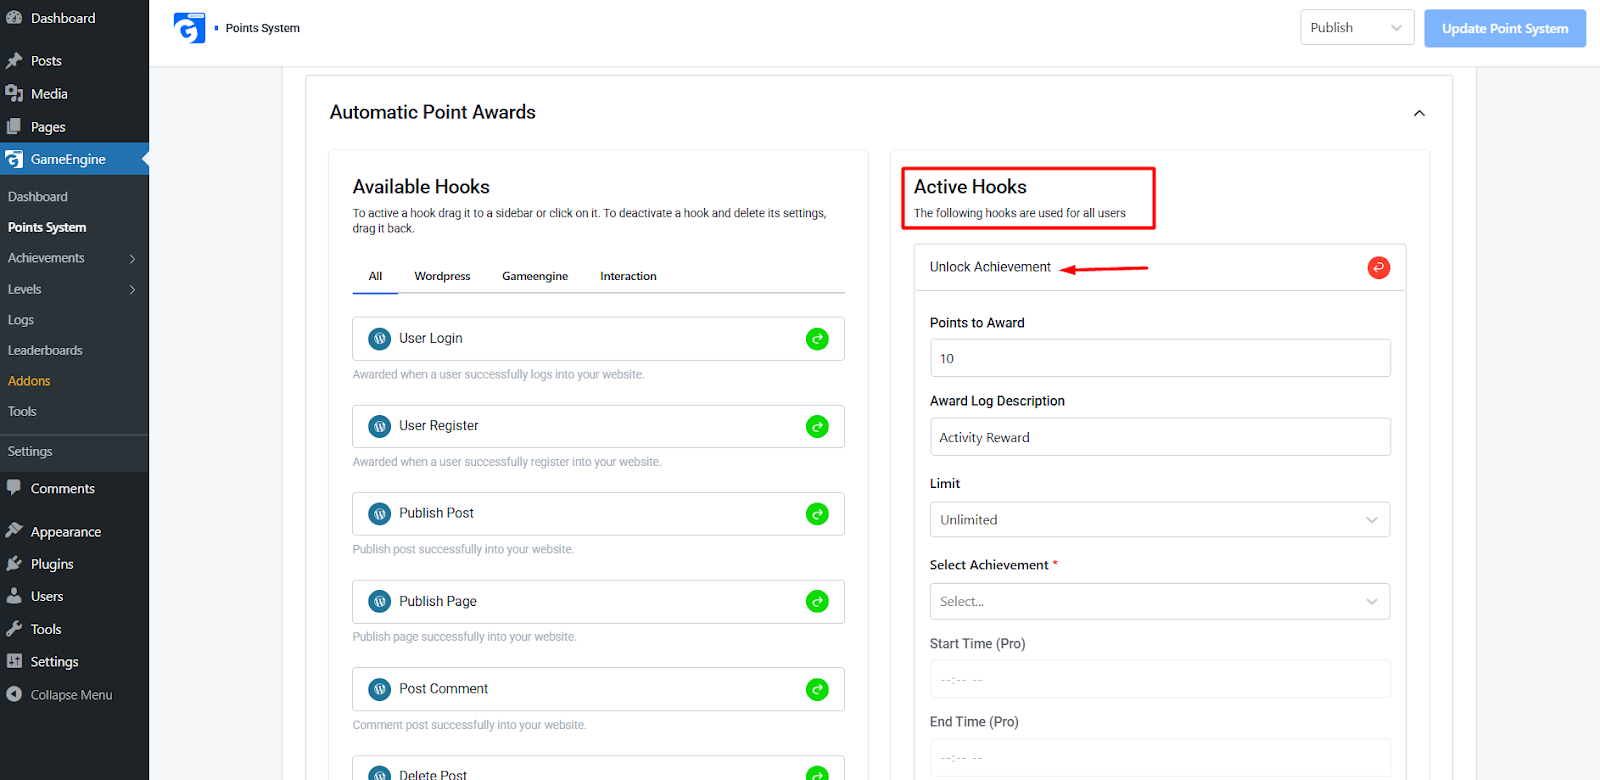
Task: Activate the Publish Page hook green arrow
Action: (x=817, y=602)
